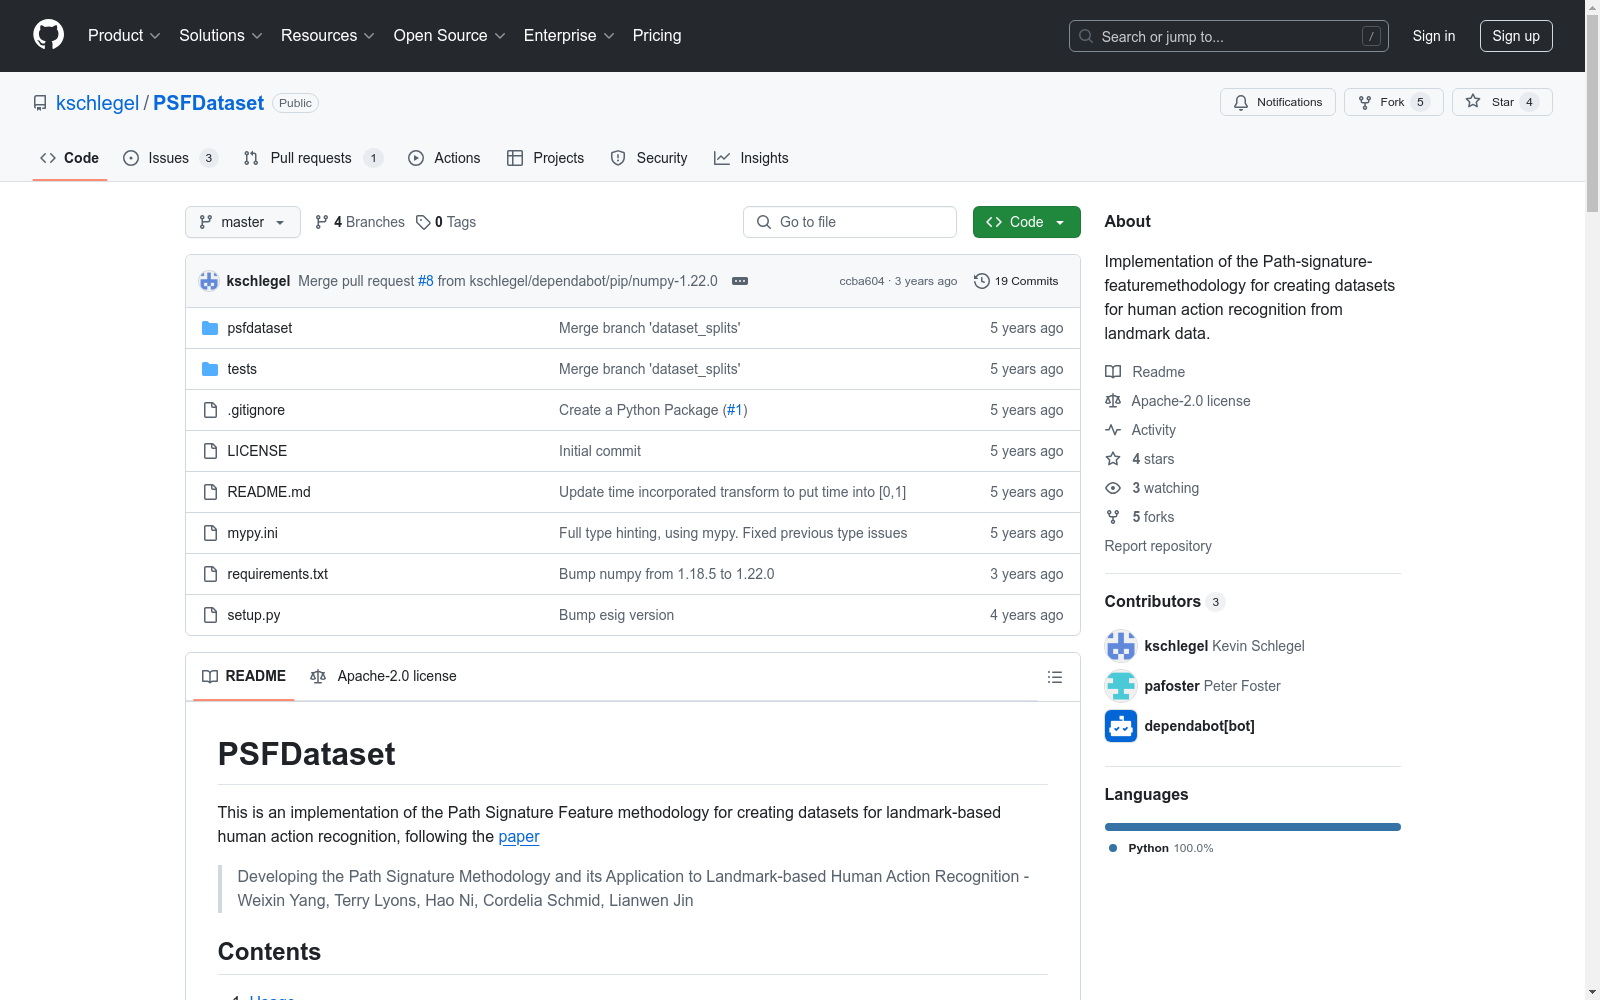Click kschlegel avatar in Contributors
Viewport: 1600px width, 1000px height.
[x=1121, y=646]
